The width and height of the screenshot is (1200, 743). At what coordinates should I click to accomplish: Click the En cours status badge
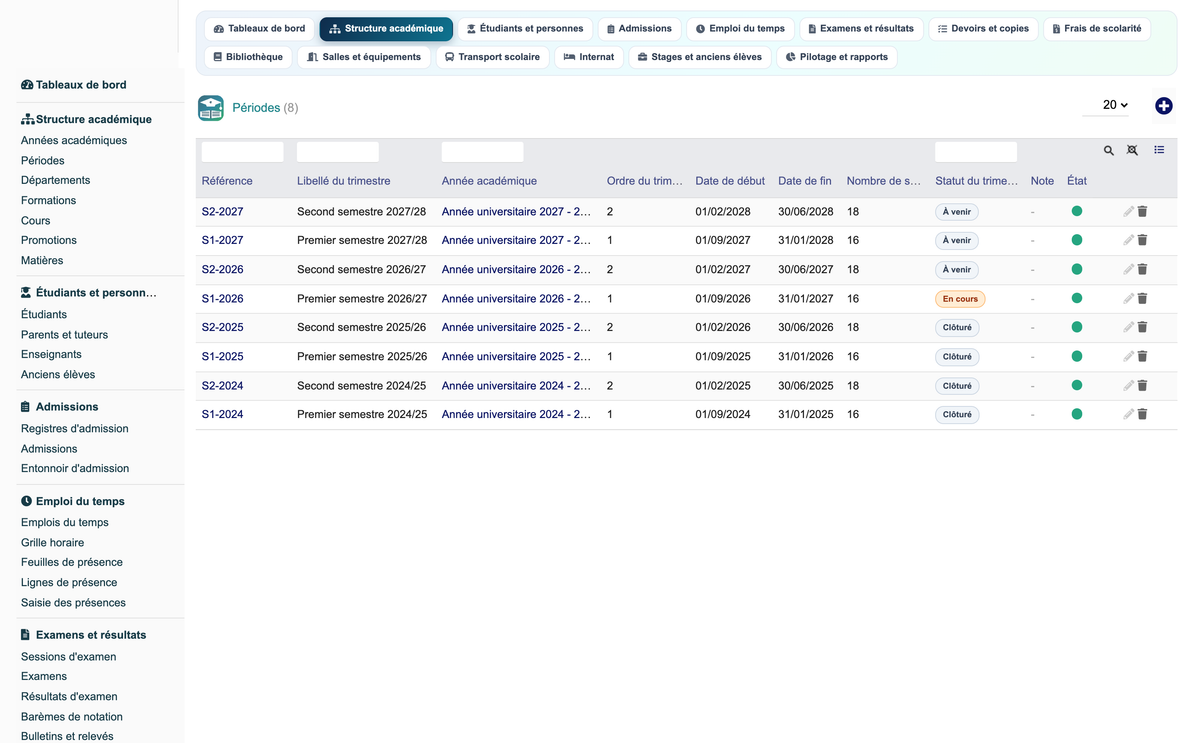point(960,299)
